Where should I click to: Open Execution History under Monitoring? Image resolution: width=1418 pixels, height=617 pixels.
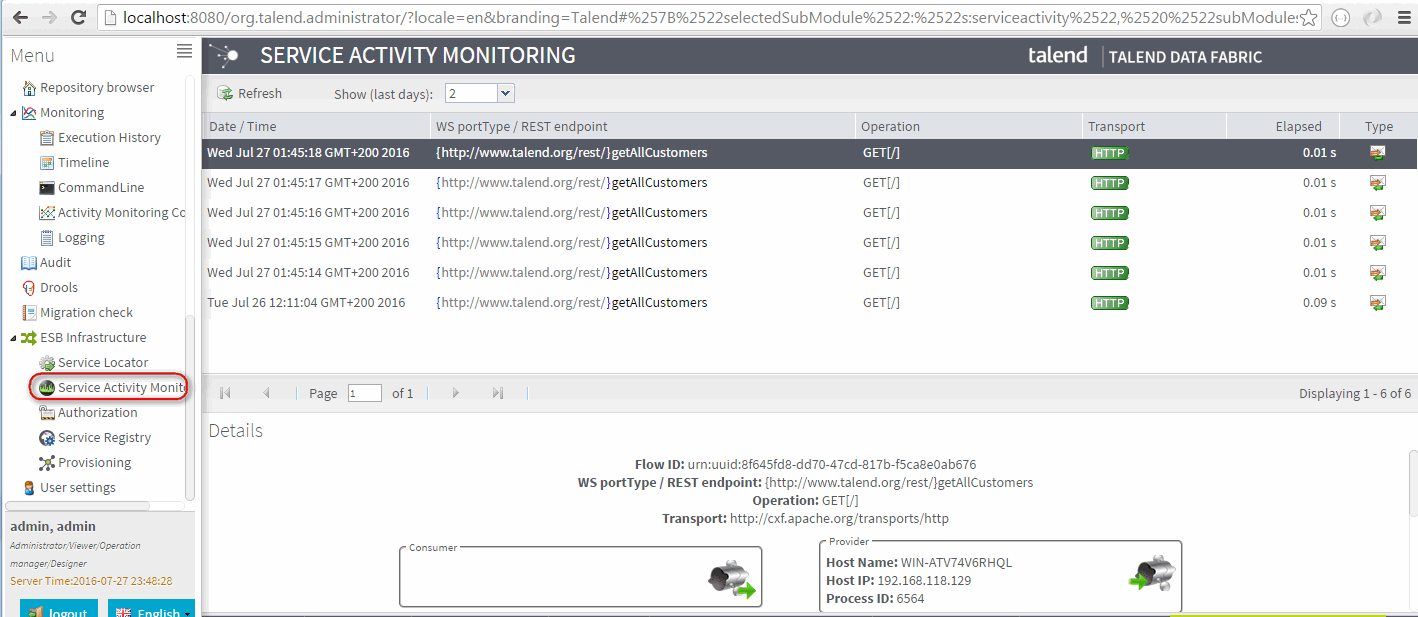108,138
